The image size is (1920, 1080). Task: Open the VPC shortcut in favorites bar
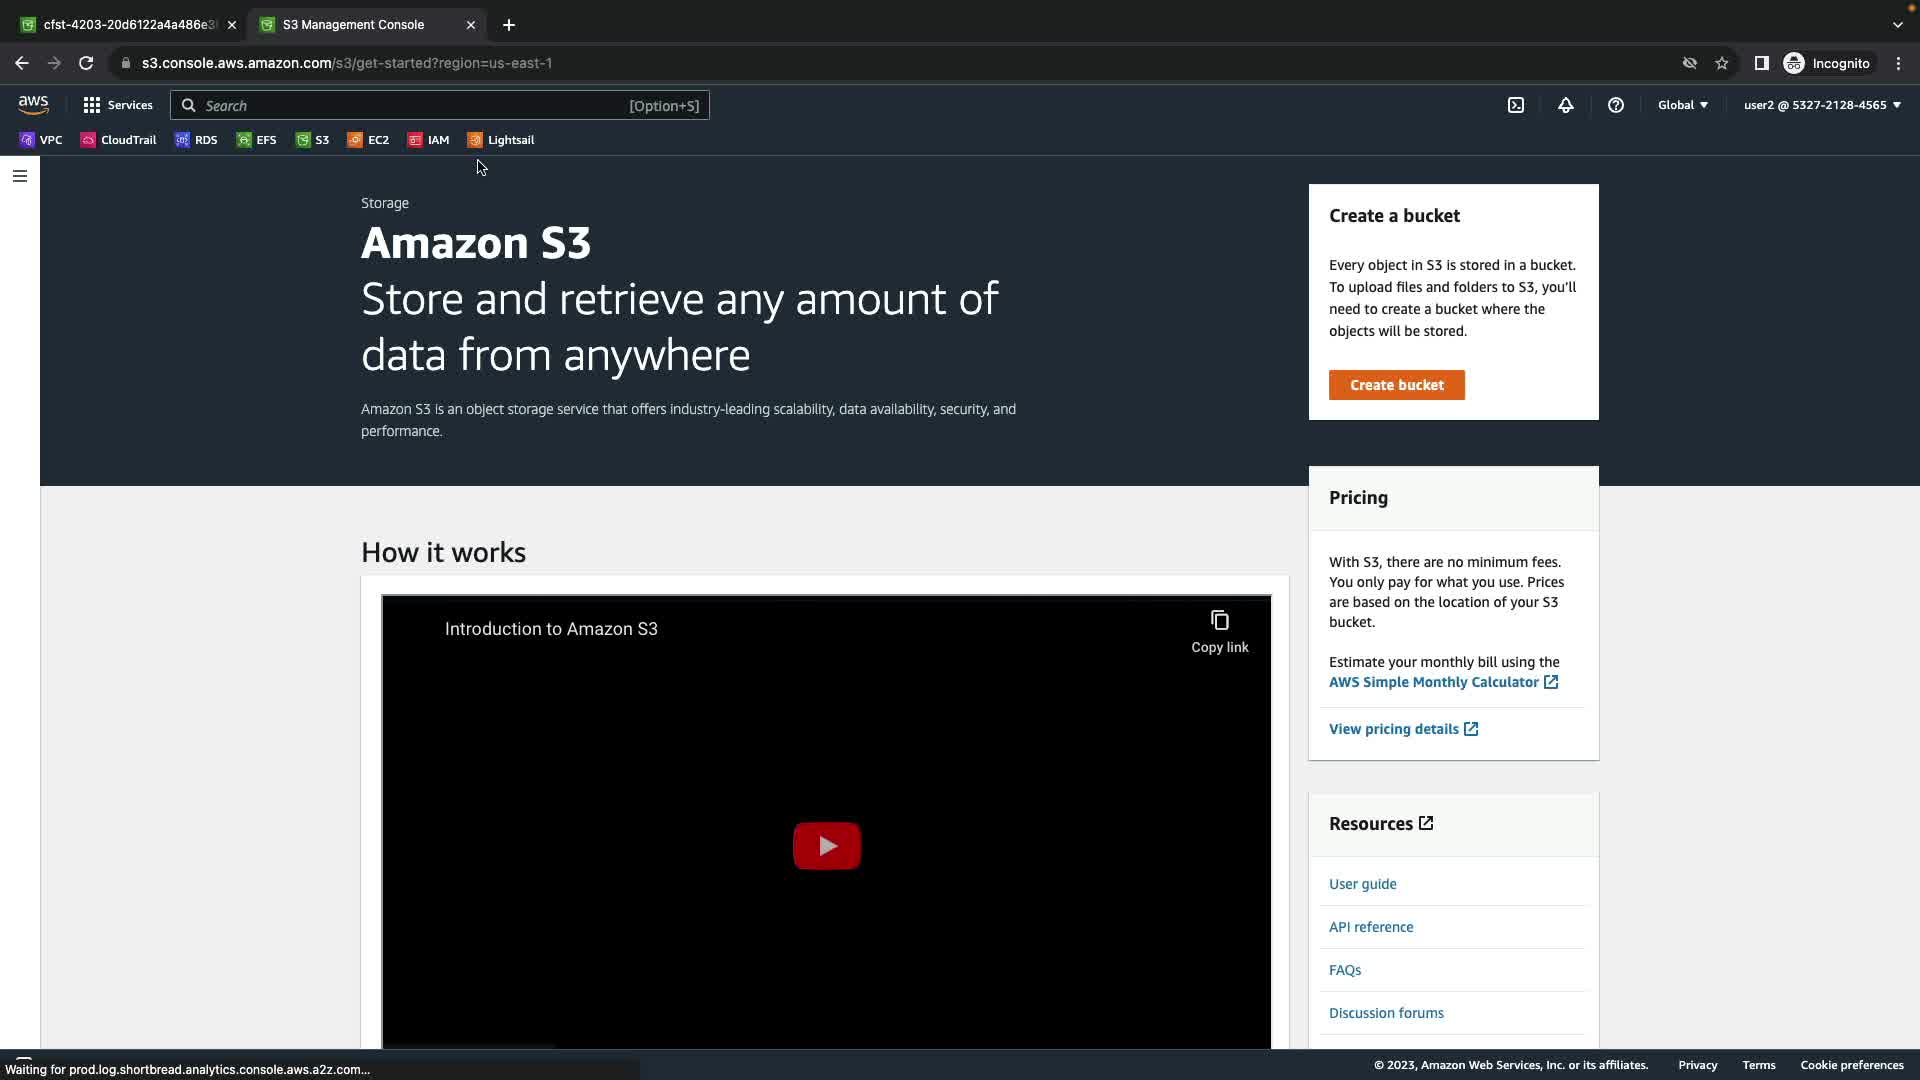(41, 140)
